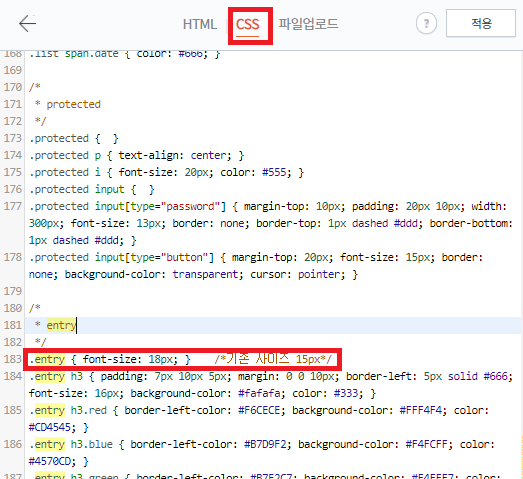Click line number 179 in gutter
The image size is (523, 479).
13,291
